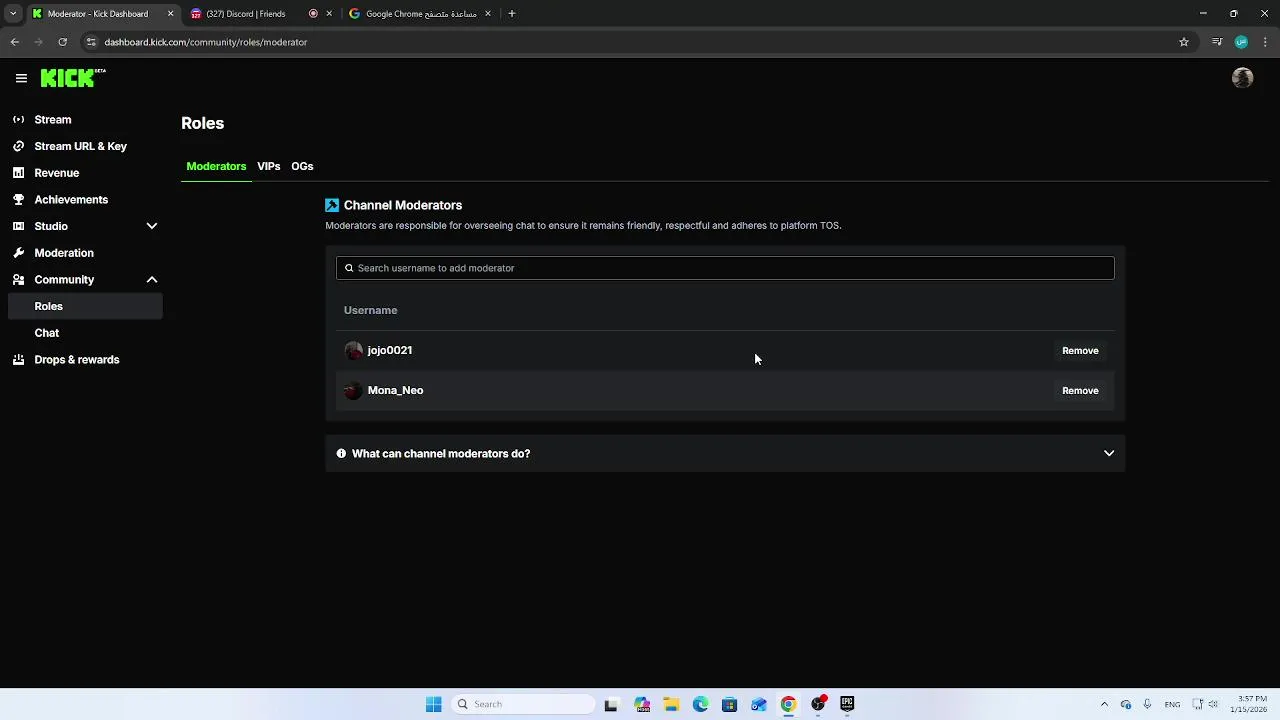
Task: Open the media control toolbar icon
Action: pos(1217,42)
